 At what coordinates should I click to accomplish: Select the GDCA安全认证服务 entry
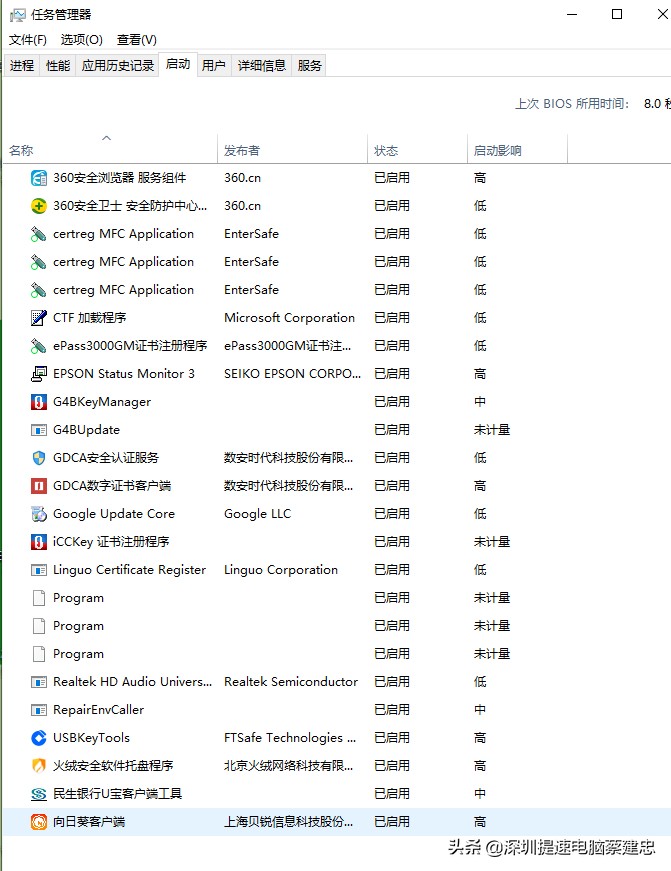point(106,458)
